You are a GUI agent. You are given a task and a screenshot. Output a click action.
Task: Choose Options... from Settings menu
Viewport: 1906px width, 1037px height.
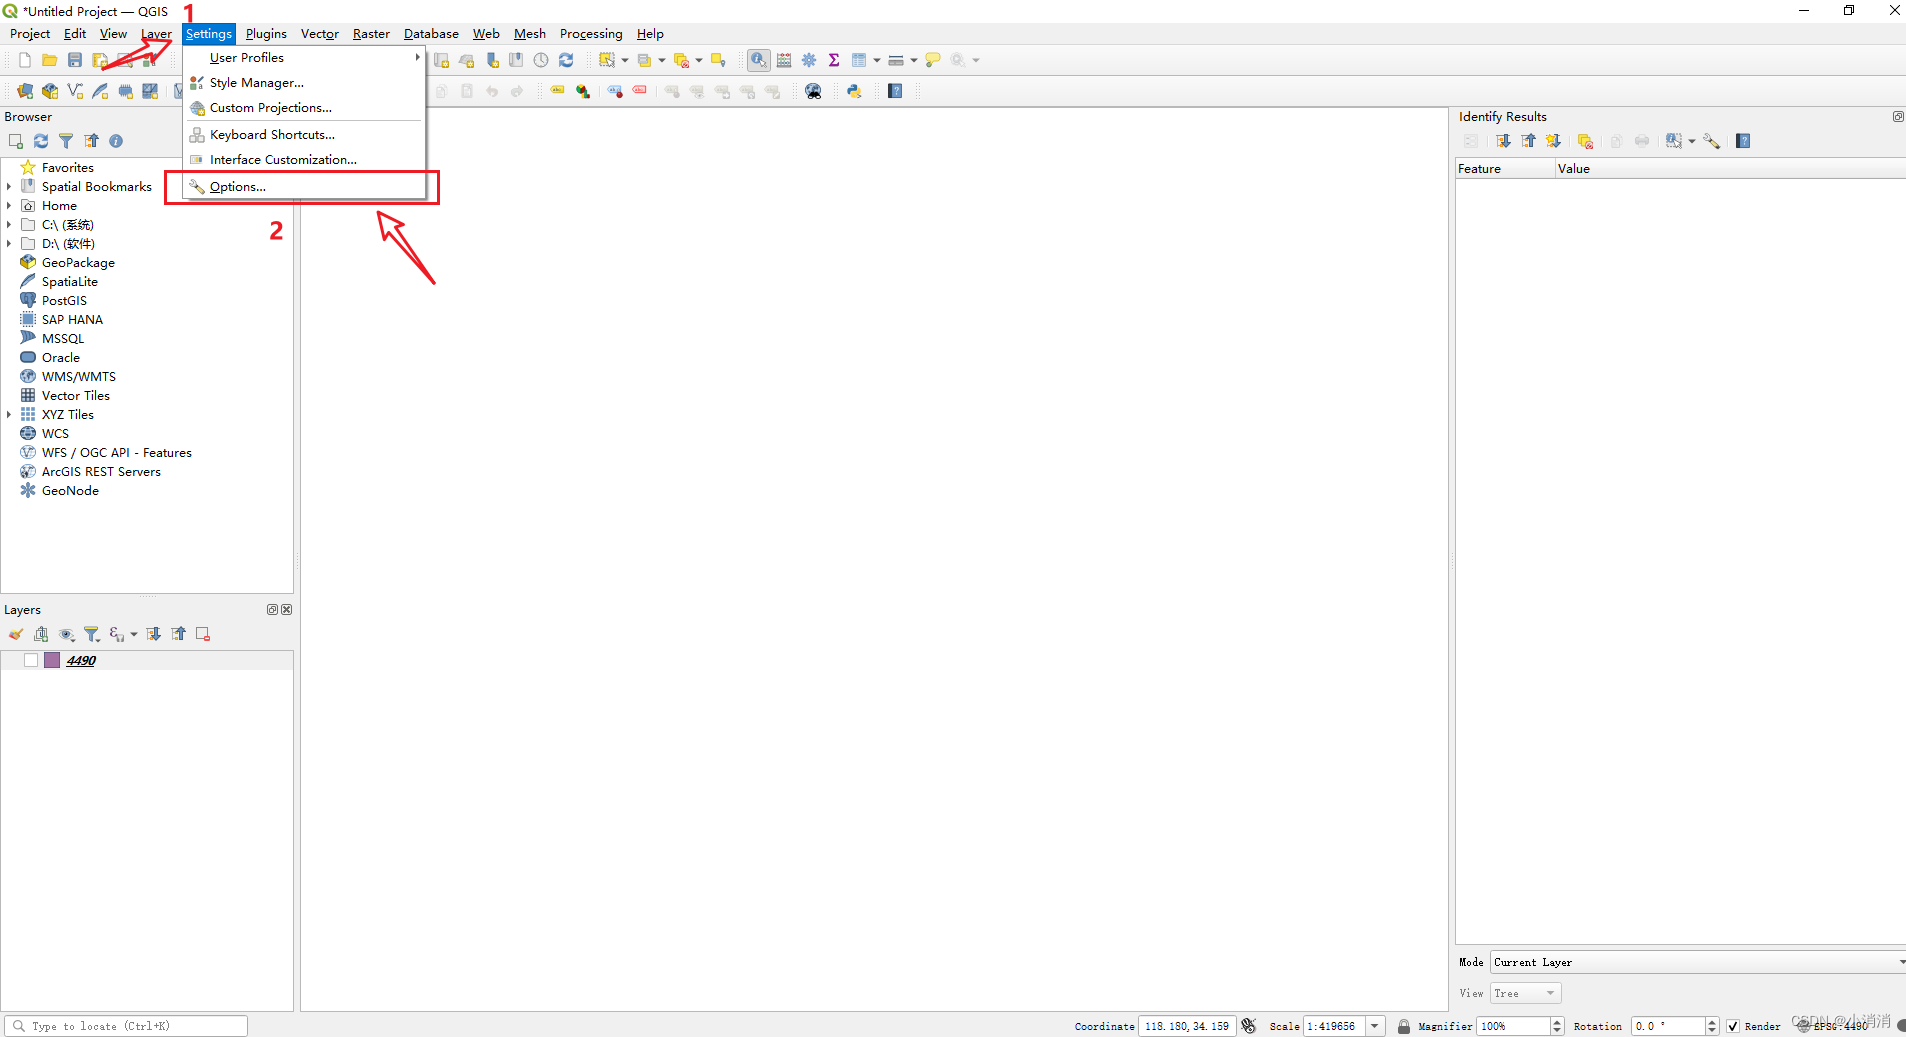click(x=305, y=187)
